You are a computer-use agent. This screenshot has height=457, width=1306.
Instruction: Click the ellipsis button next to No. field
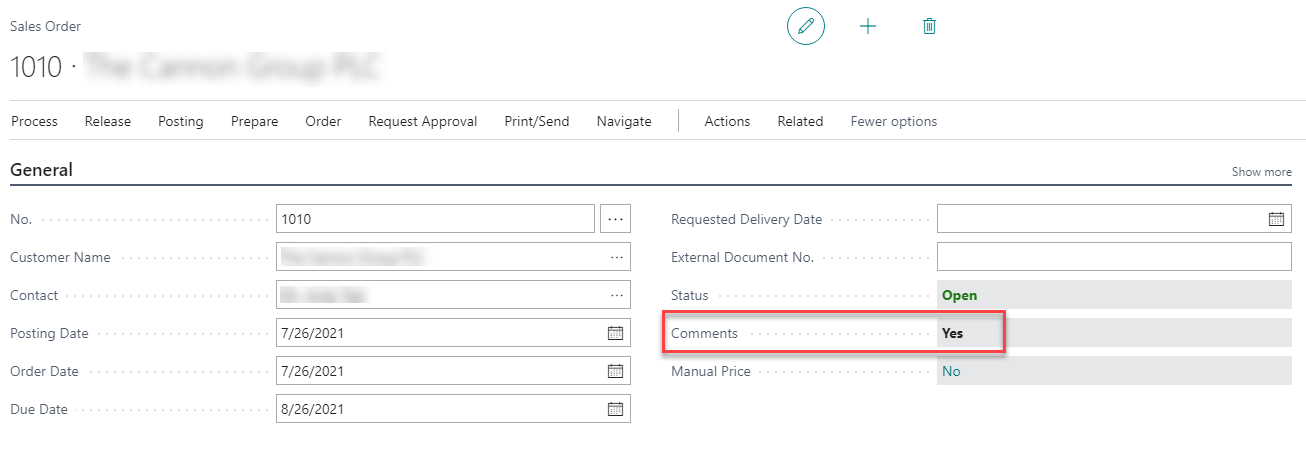(615, 219)
